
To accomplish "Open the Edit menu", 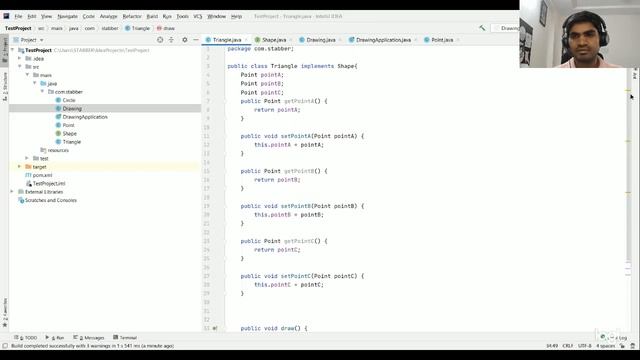I will click(32, 16).
